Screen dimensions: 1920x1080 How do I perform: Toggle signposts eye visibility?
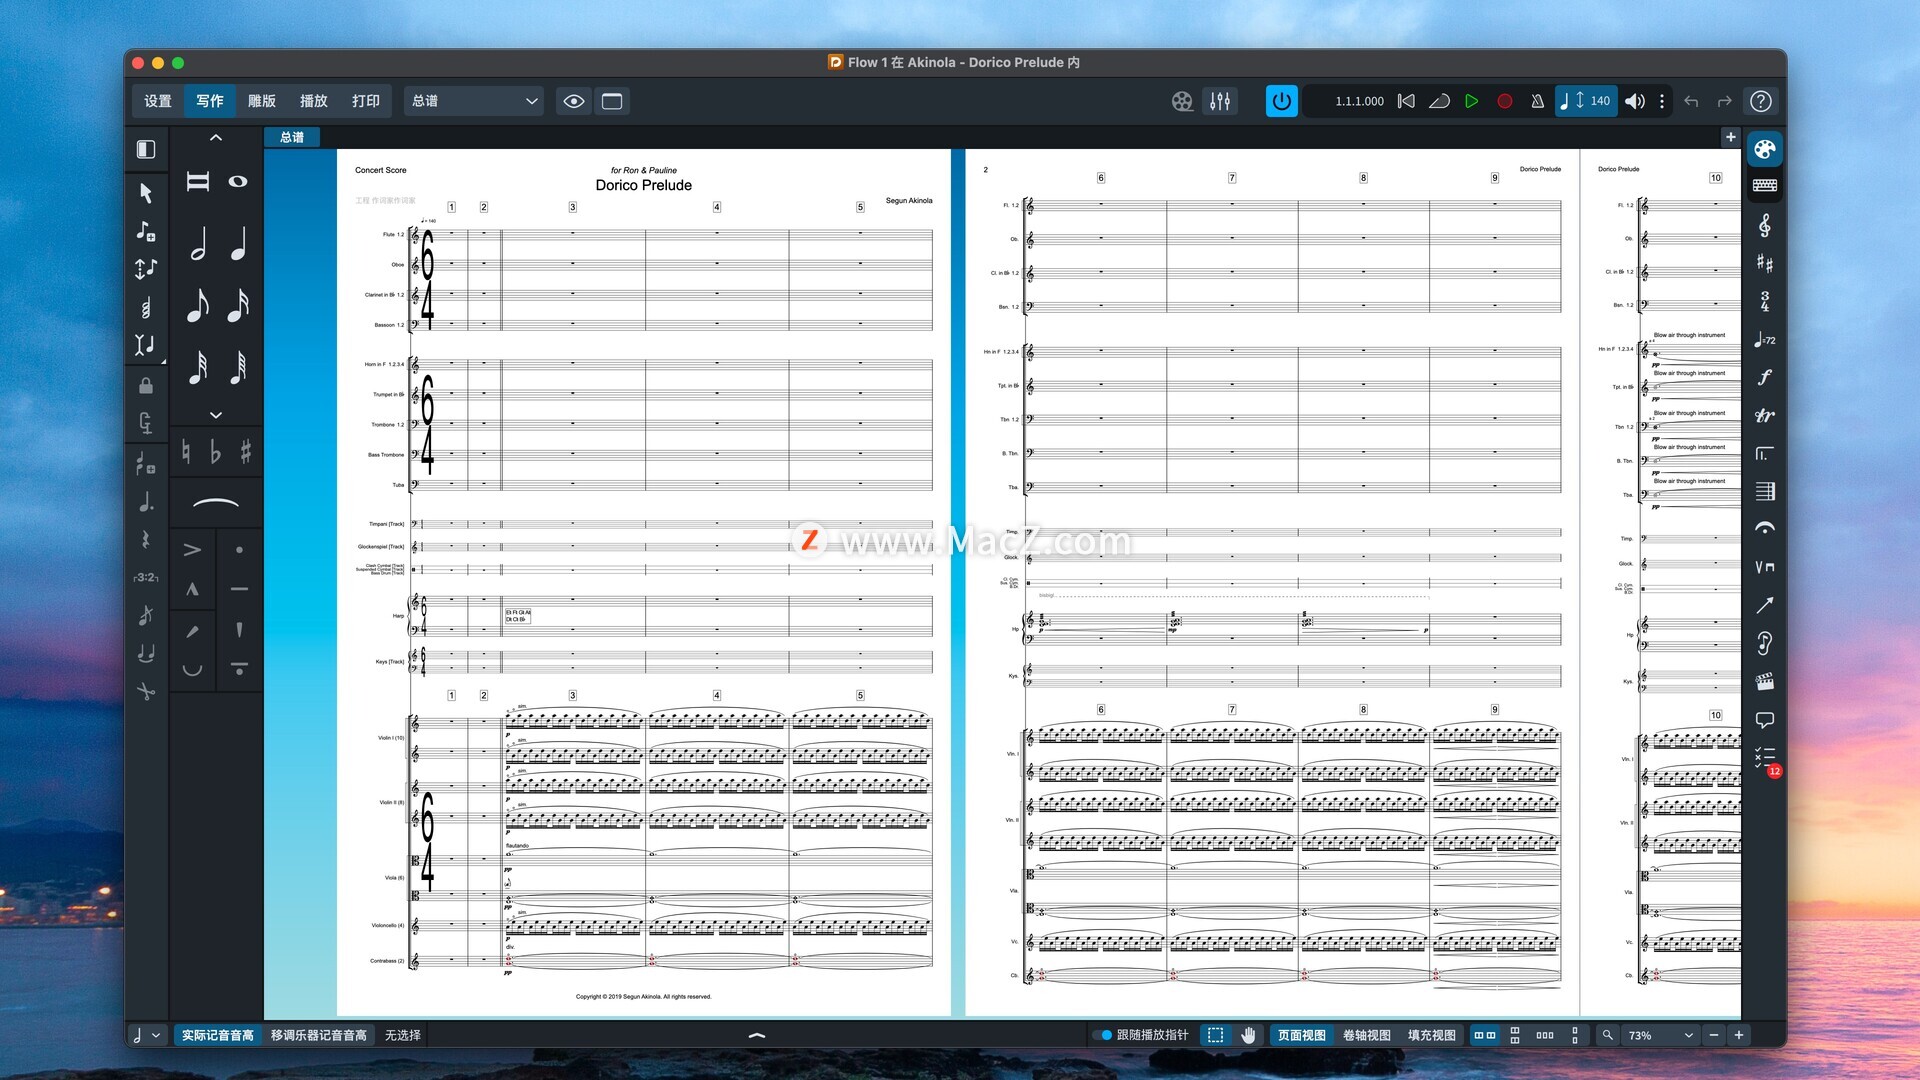point(574,101)
